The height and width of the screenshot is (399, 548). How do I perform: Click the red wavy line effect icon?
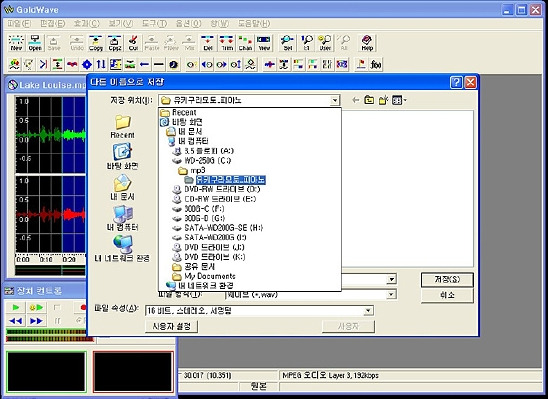(x=72, y=64)
